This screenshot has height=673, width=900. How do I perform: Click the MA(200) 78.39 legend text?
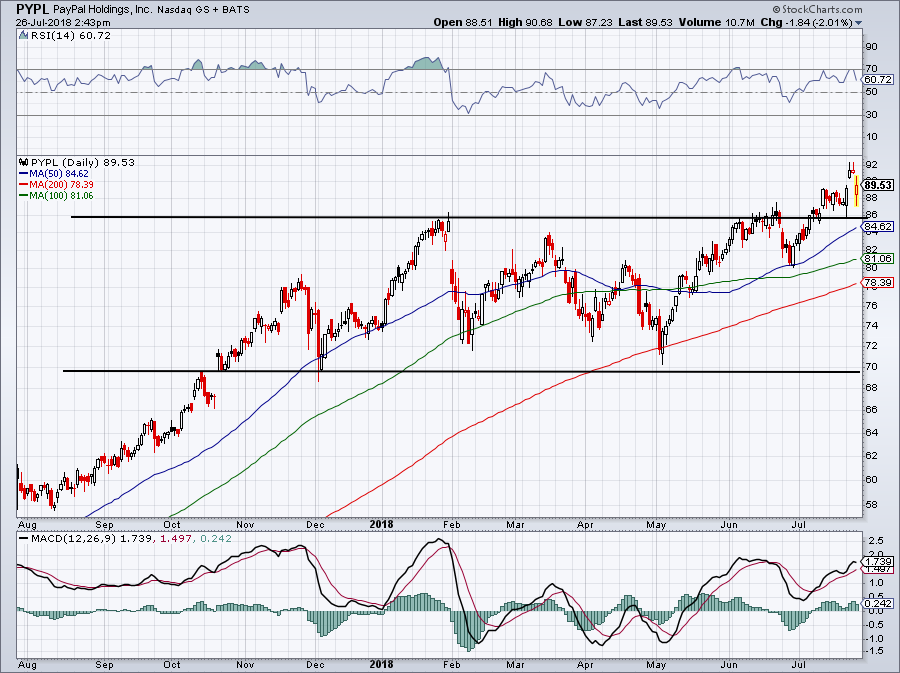coord(61,184)
